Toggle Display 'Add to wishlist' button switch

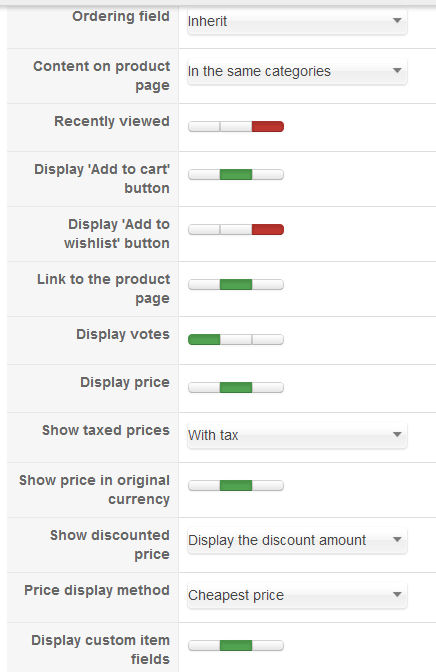coord(236,229)
